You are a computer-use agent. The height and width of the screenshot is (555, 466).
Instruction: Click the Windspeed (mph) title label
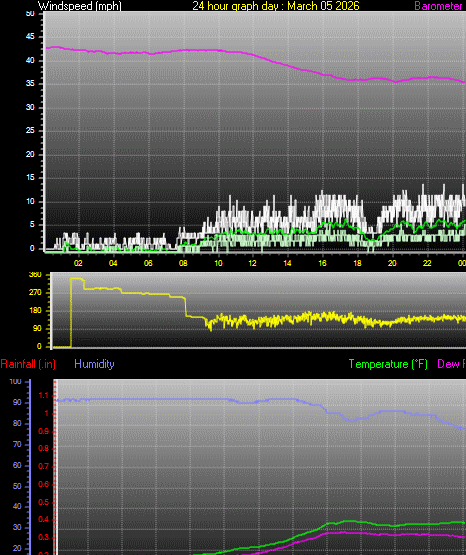[80, 6]
